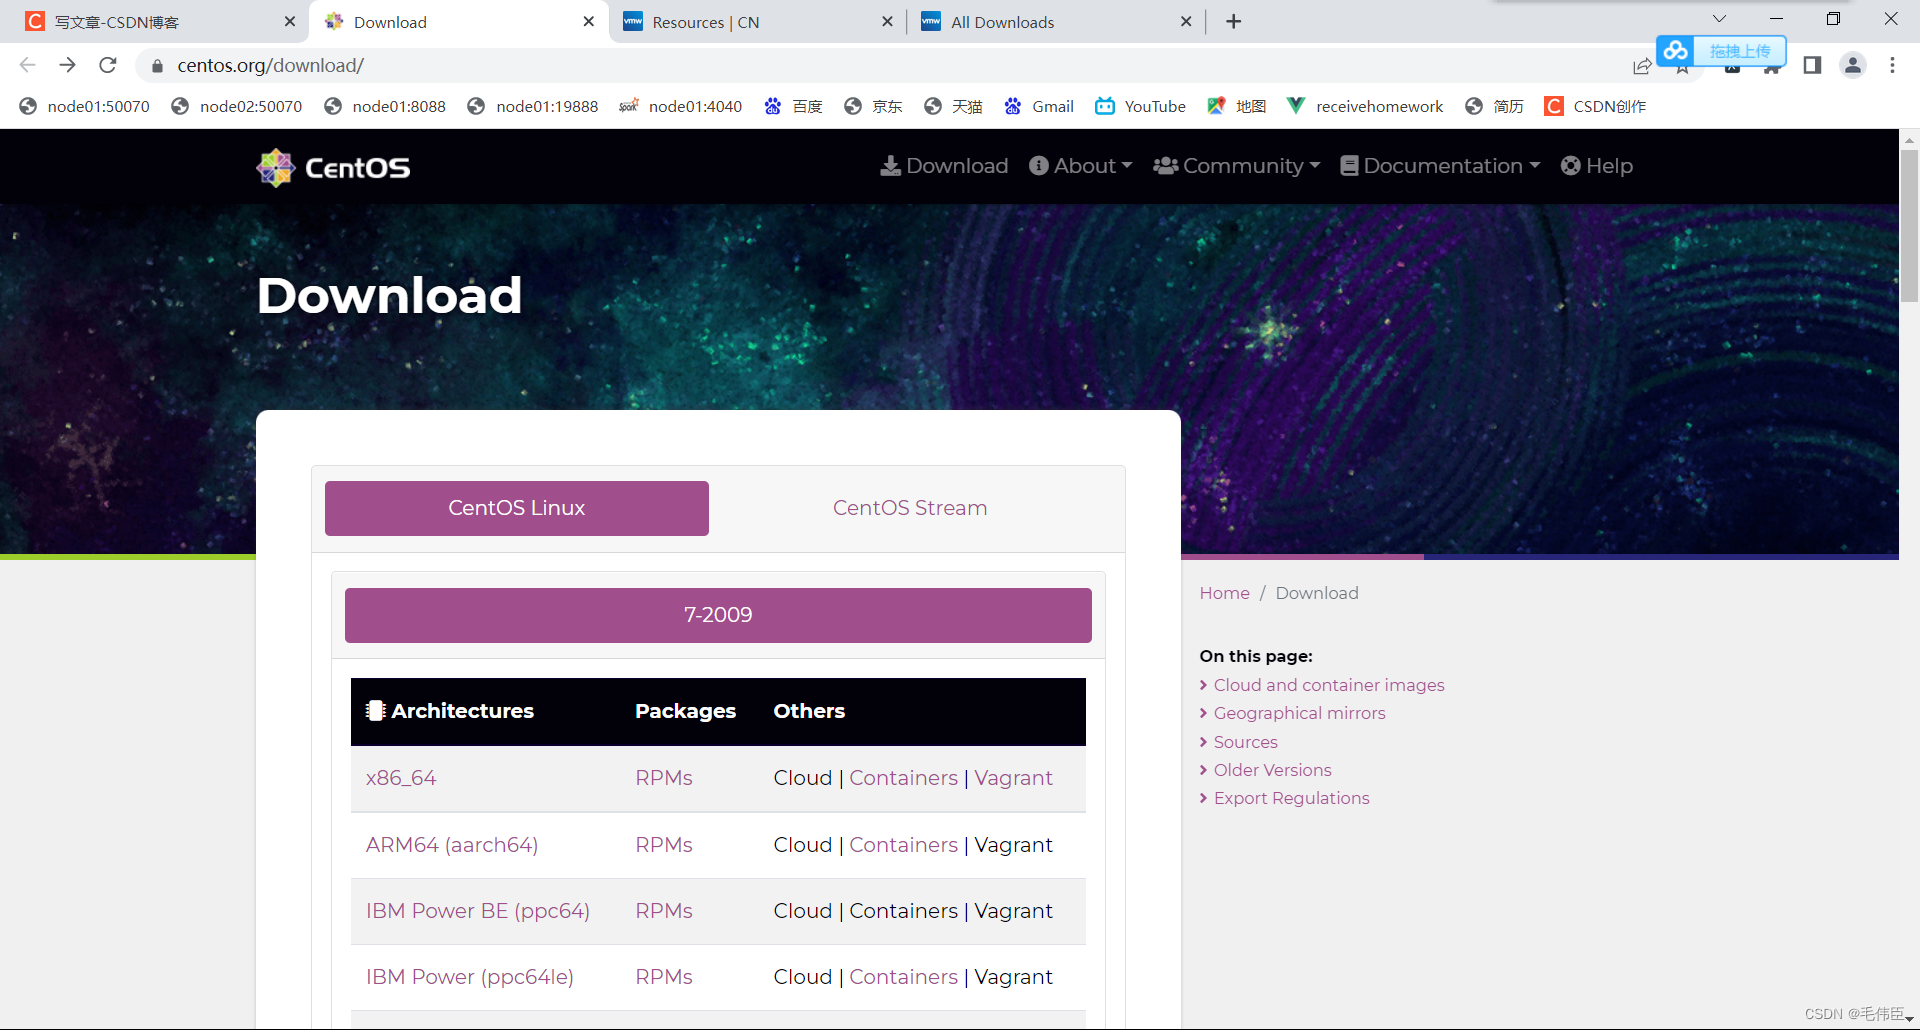Open the 简历 bookmark
This screenshot has width=1920, height=1030.
(1494, 106)
